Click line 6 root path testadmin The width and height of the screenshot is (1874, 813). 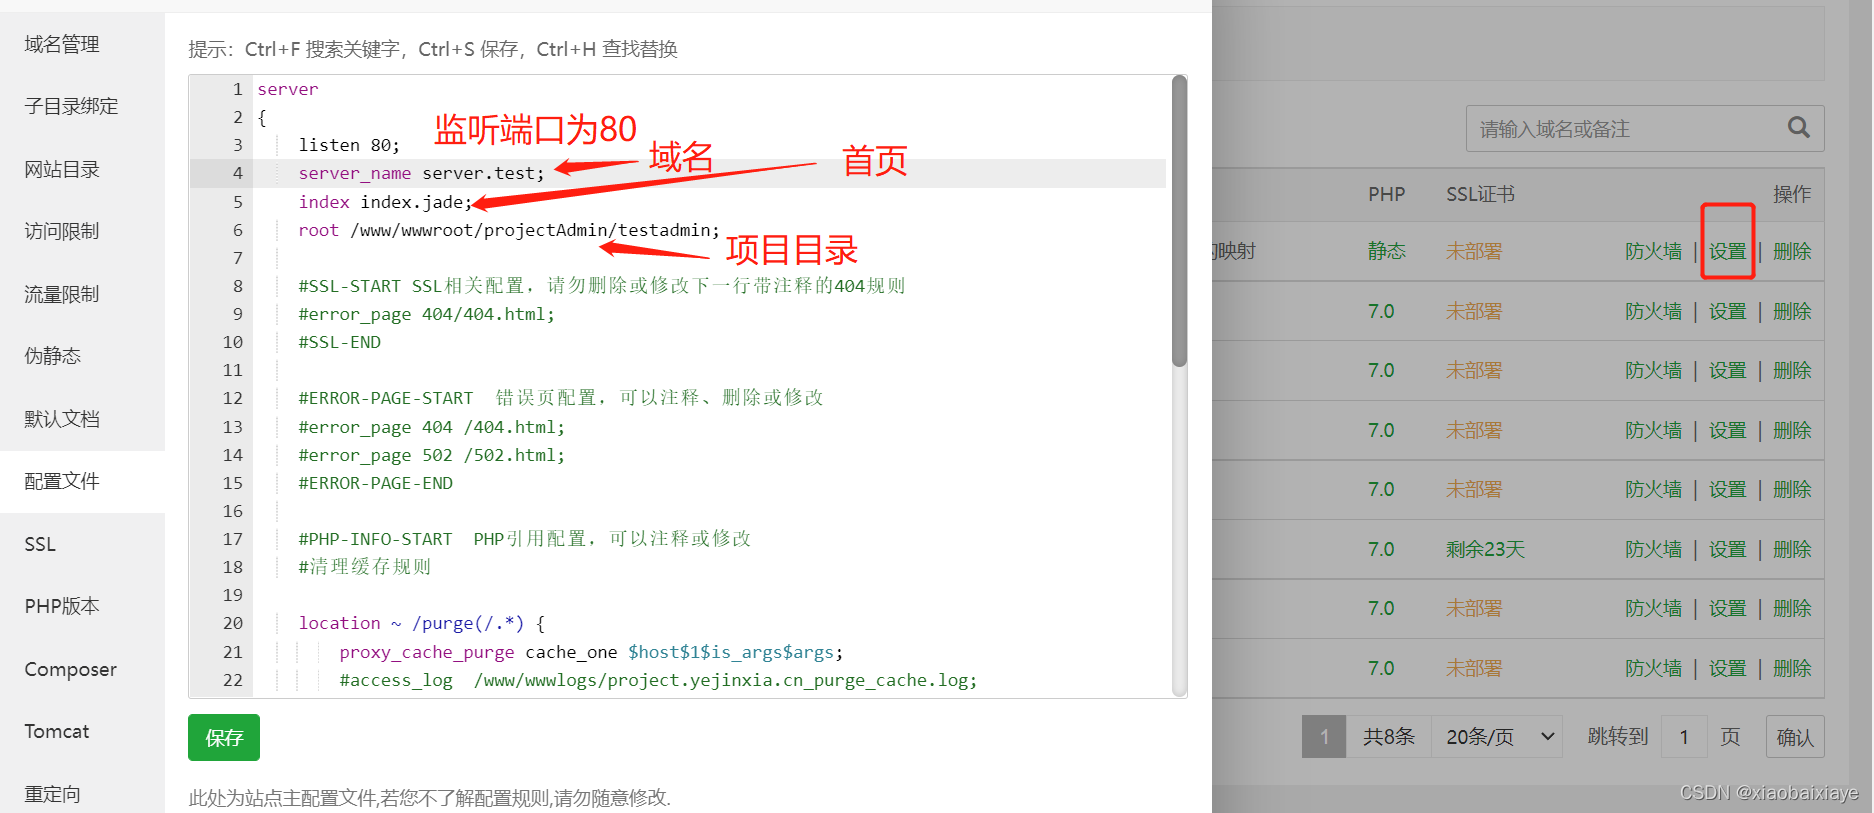509,230
